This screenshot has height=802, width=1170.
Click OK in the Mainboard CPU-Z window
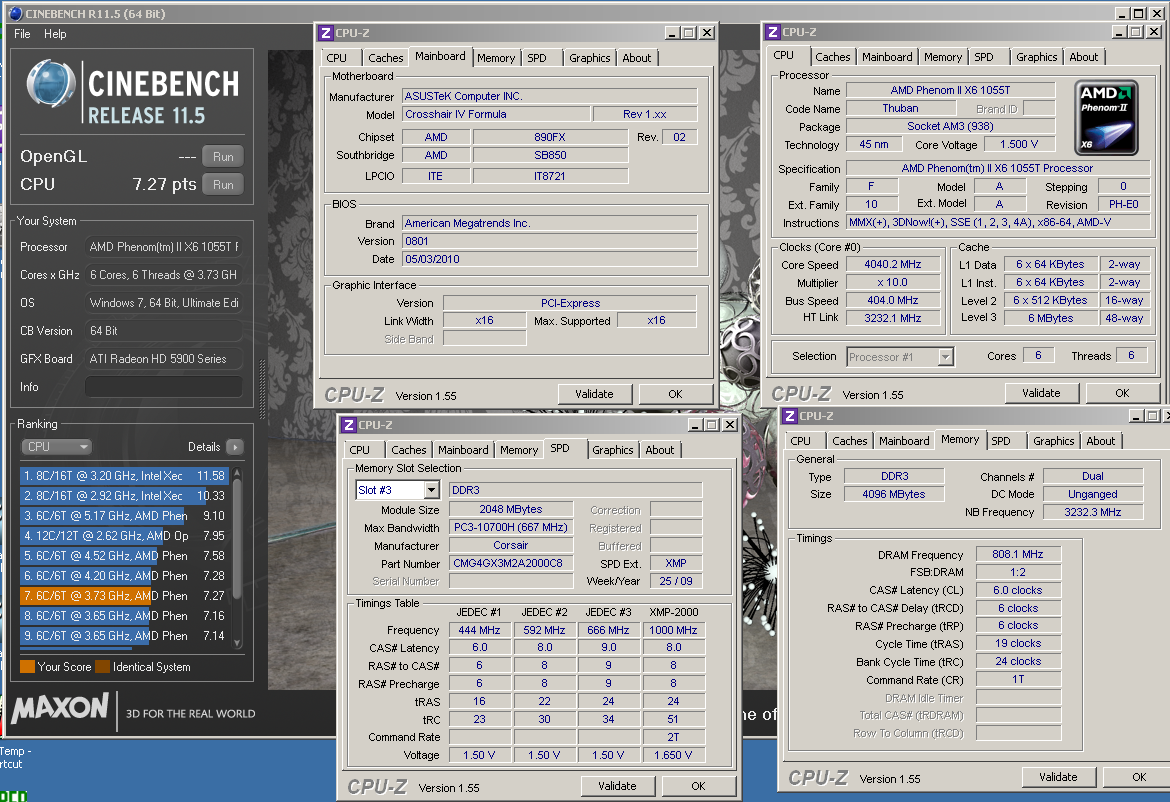[x=675, y=394]
